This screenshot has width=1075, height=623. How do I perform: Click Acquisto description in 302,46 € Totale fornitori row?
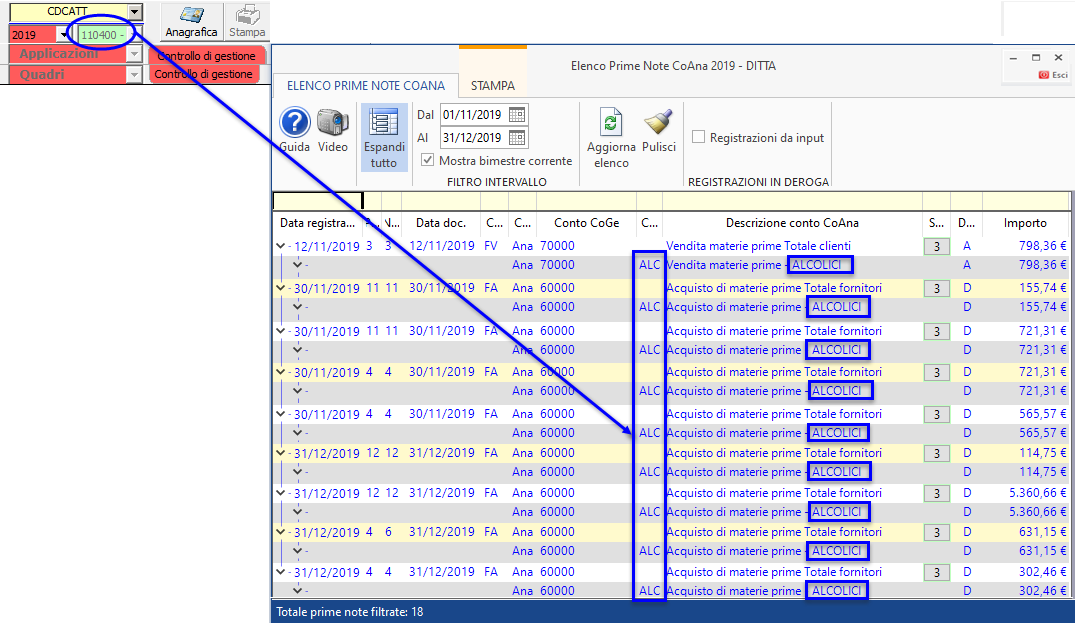(773, 572)
